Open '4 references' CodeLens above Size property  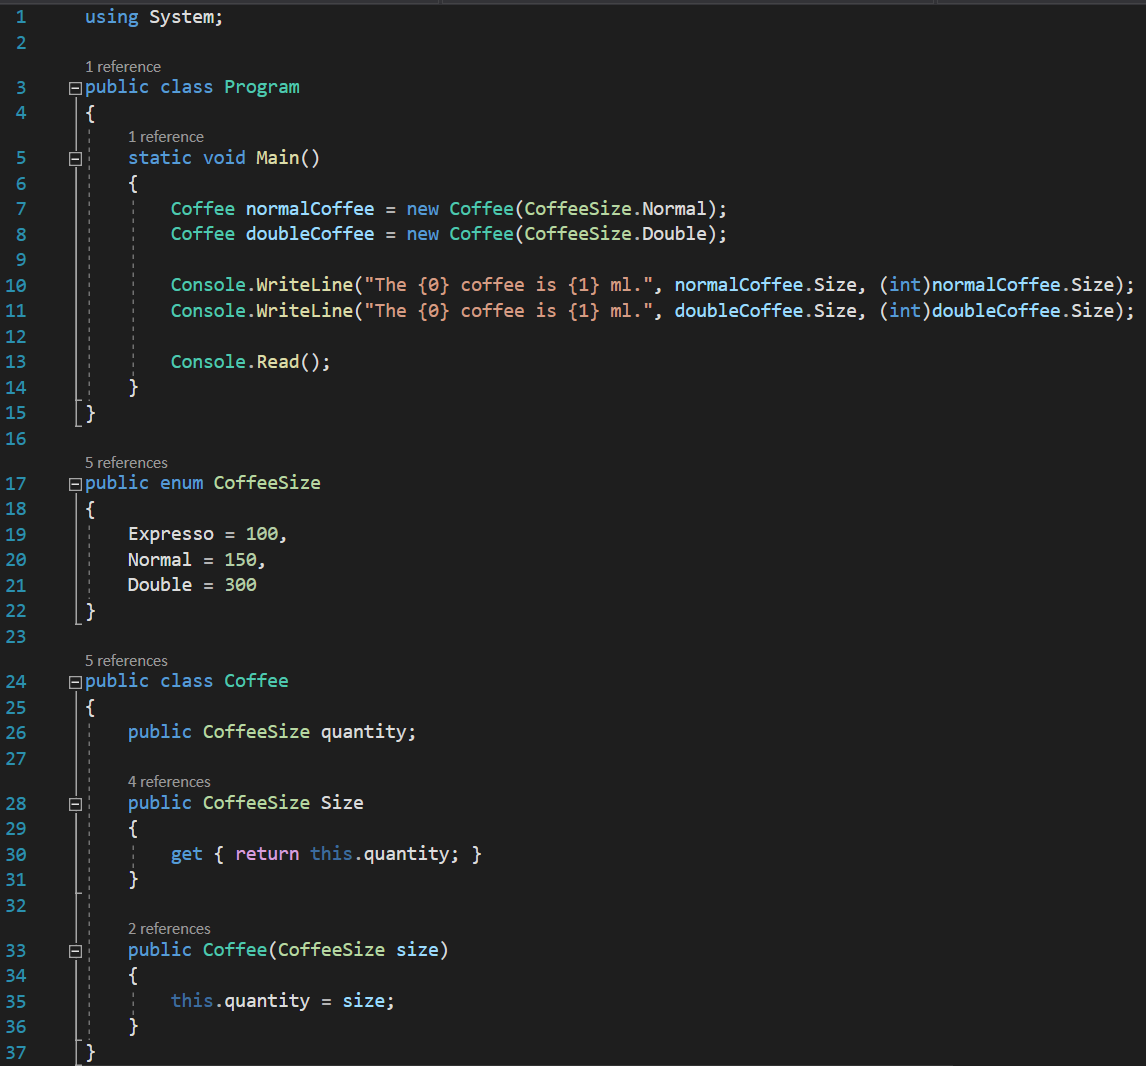(x=169, y=782)
